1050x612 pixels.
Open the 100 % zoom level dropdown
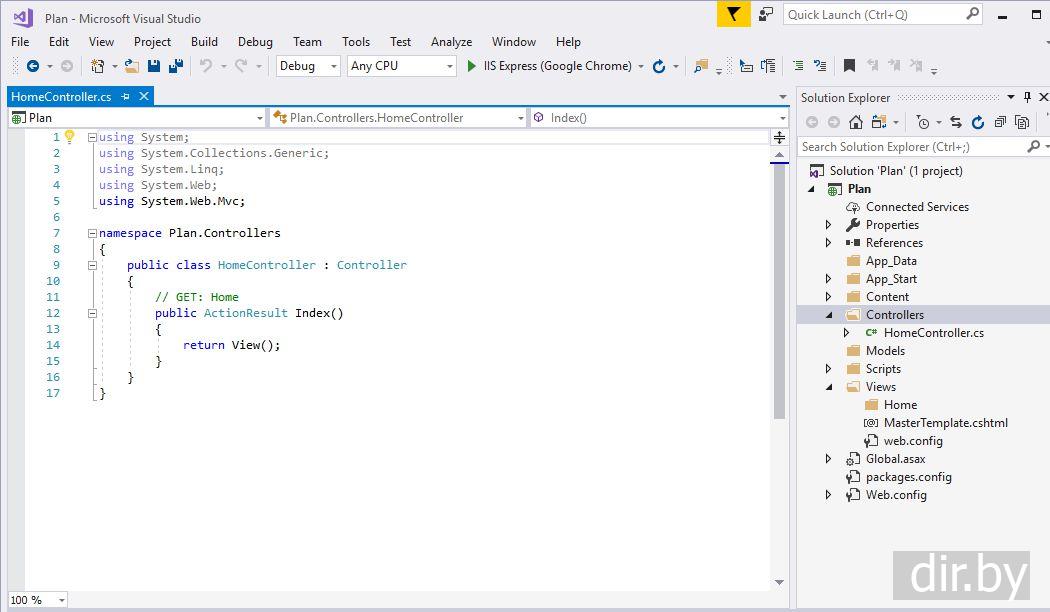61,600
